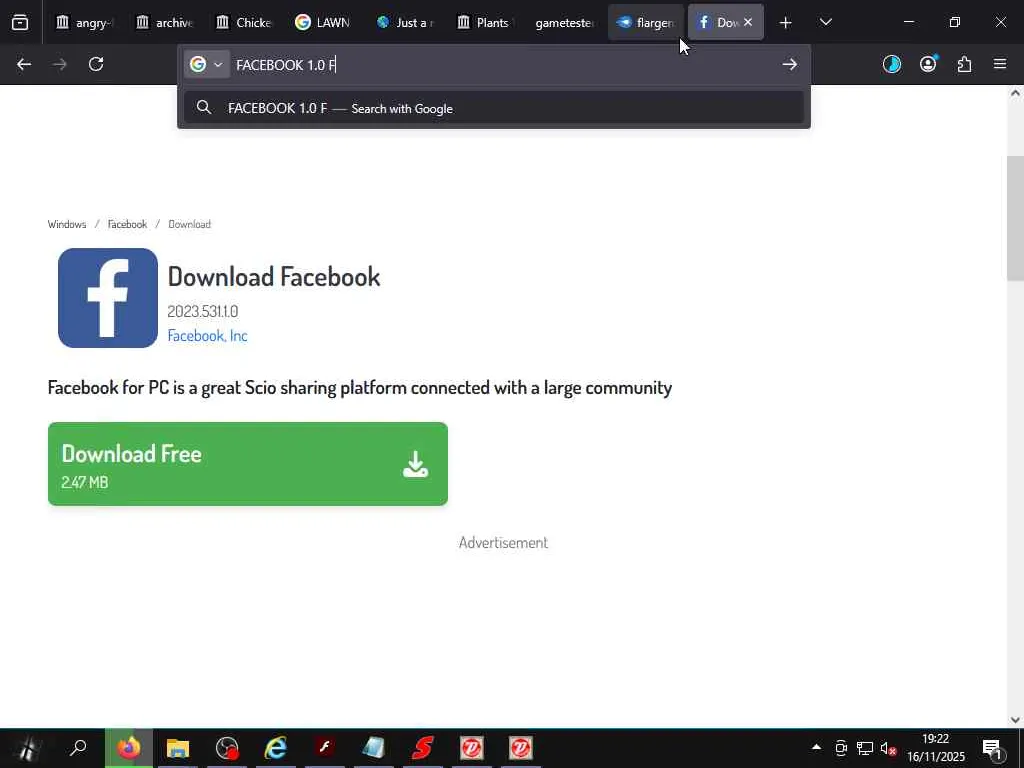Open the eraser-shaped taskbar app icon
The width and height of the screenshot is (1024, 768).
[x=374, y=748]
